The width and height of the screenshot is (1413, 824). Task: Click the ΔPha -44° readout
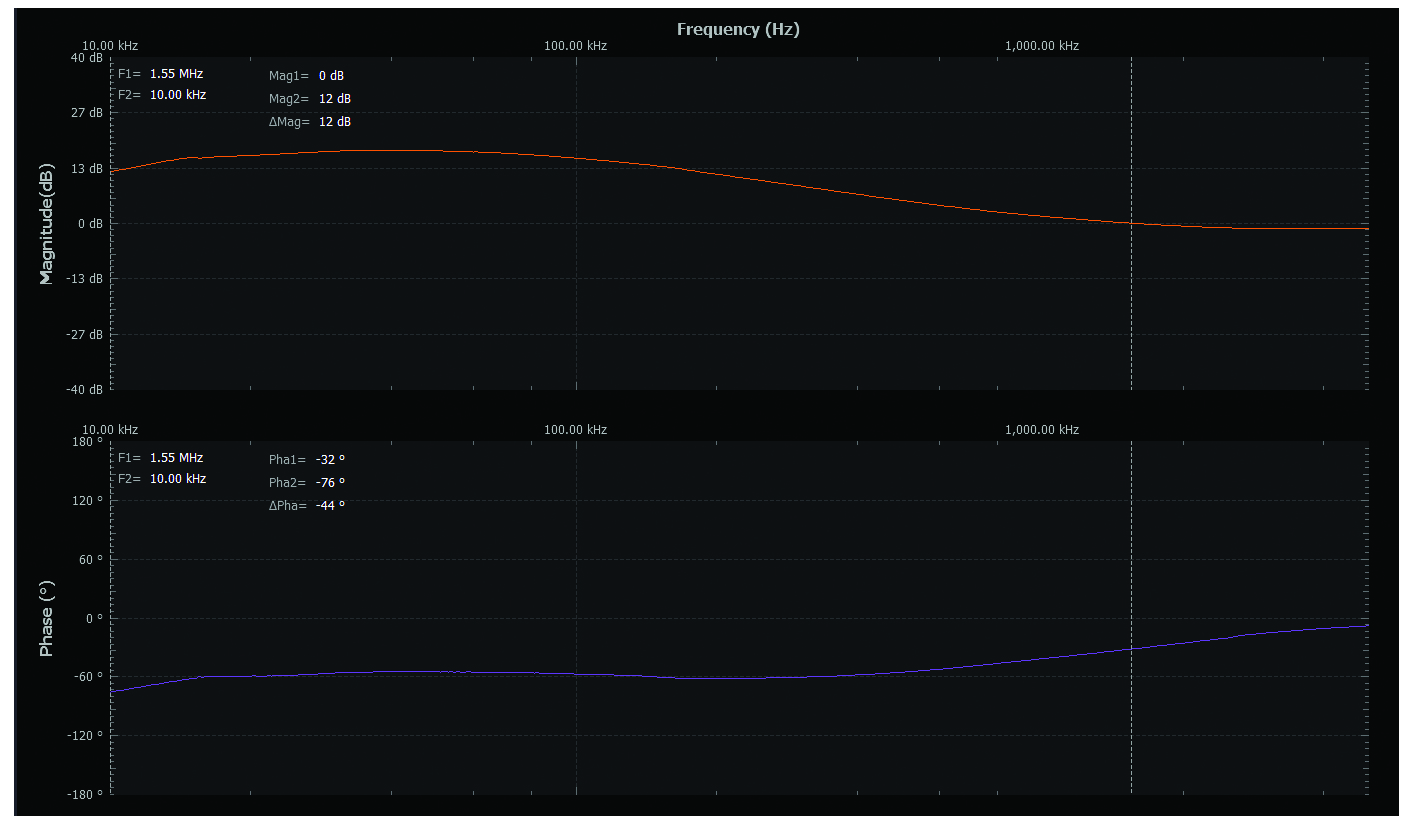point(329,505)
